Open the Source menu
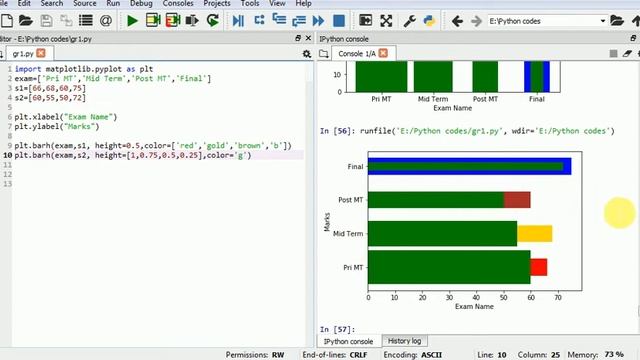 [84, 4]
